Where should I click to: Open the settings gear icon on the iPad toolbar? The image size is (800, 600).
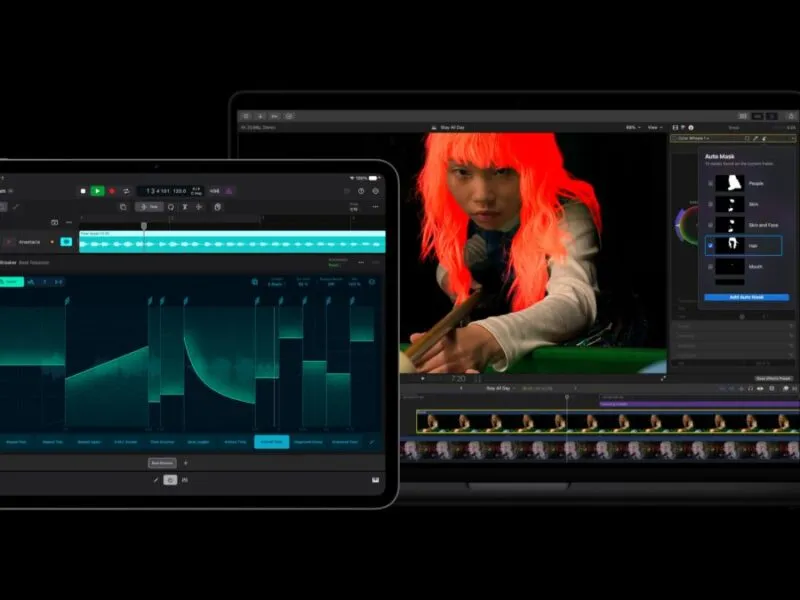coord(376,191)
